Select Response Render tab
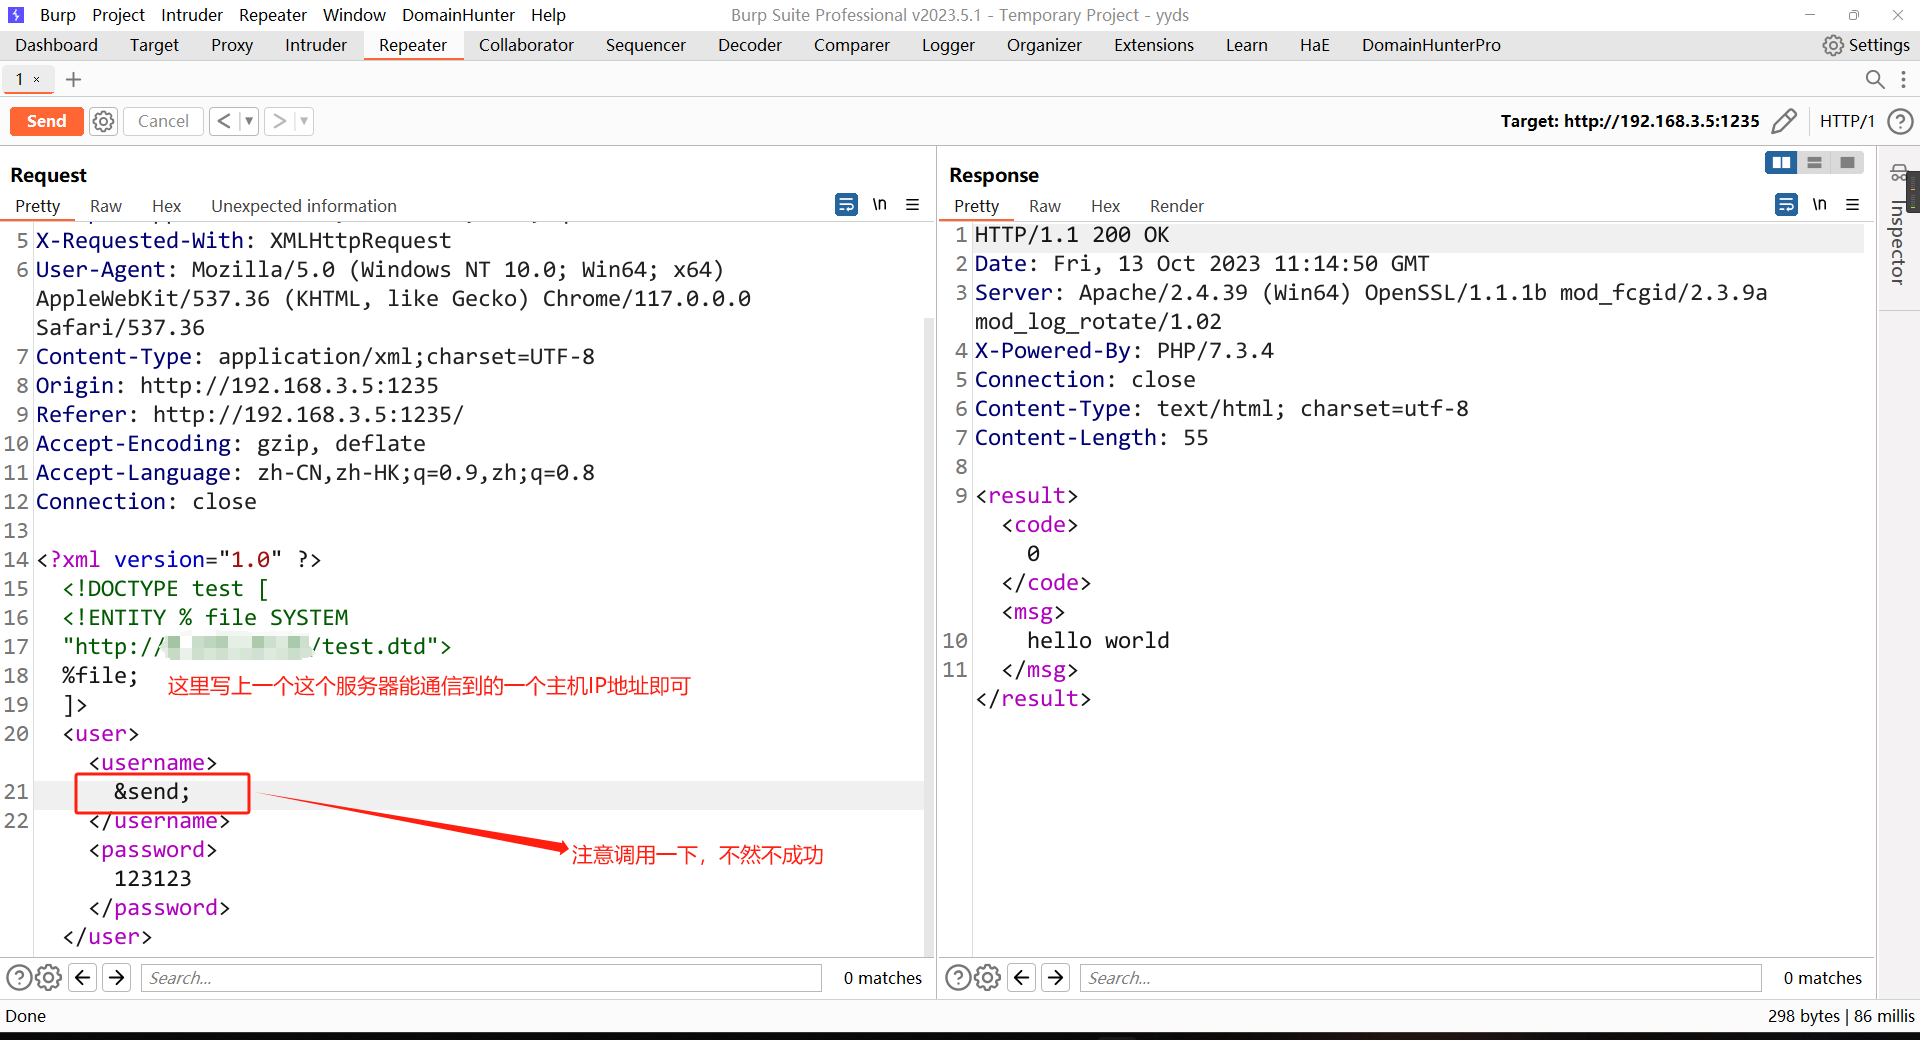The image size is (1920, 1040). [1177, 206]
